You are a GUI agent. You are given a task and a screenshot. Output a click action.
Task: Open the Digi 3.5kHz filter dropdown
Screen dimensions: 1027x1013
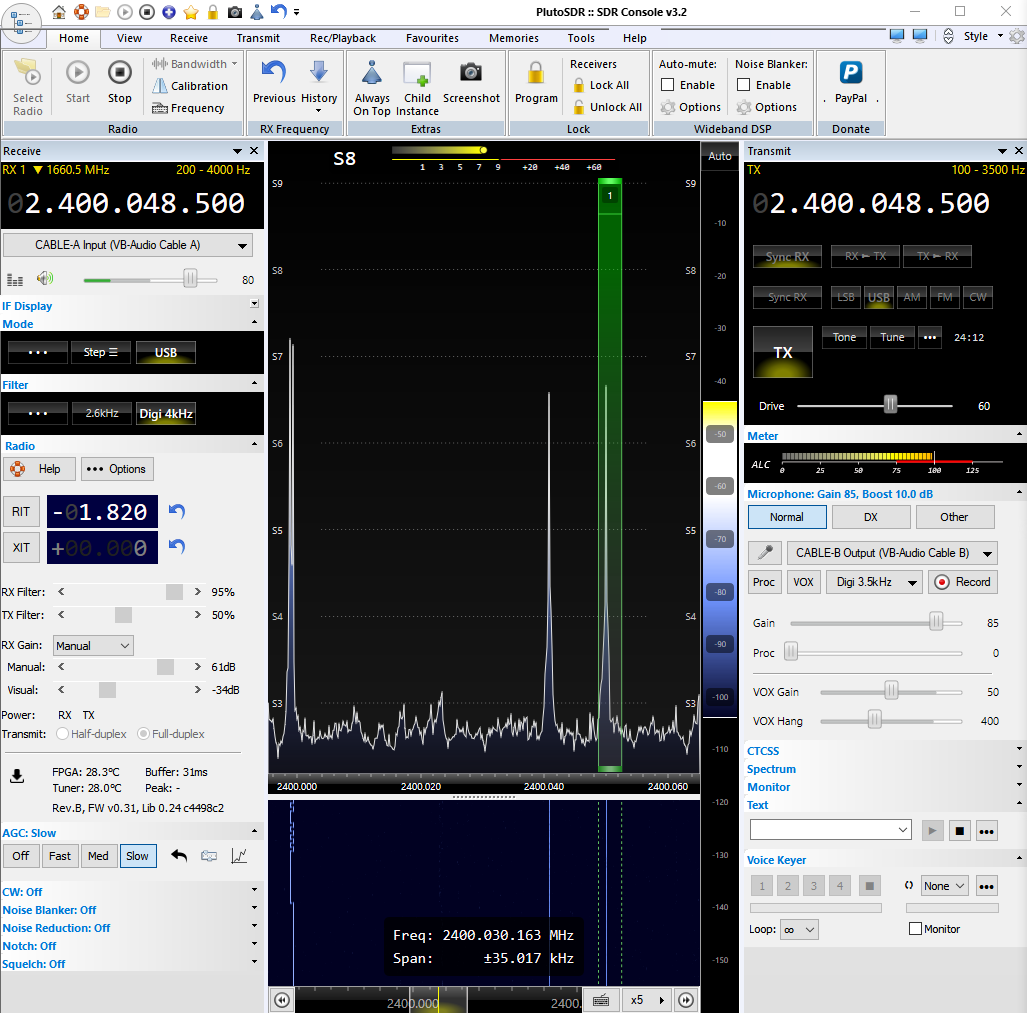pyautogui.click(x=873, y=582)
